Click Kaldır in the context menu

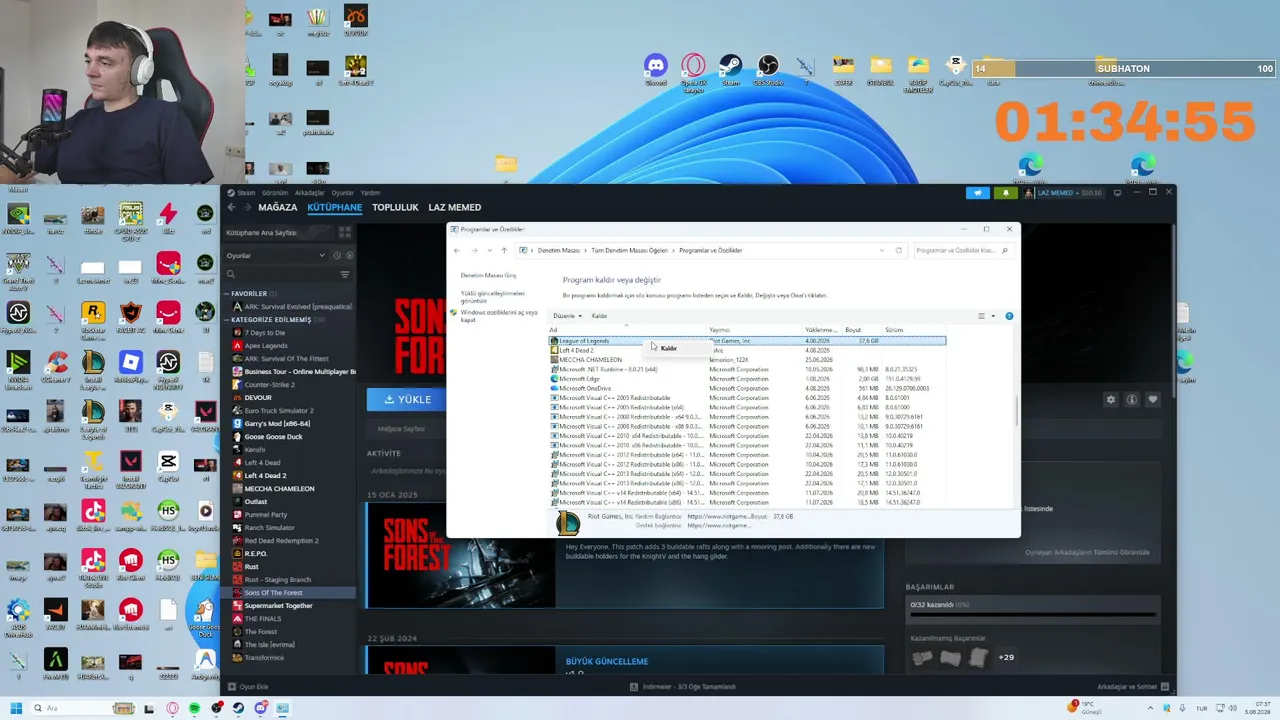[x=668, y=348]
